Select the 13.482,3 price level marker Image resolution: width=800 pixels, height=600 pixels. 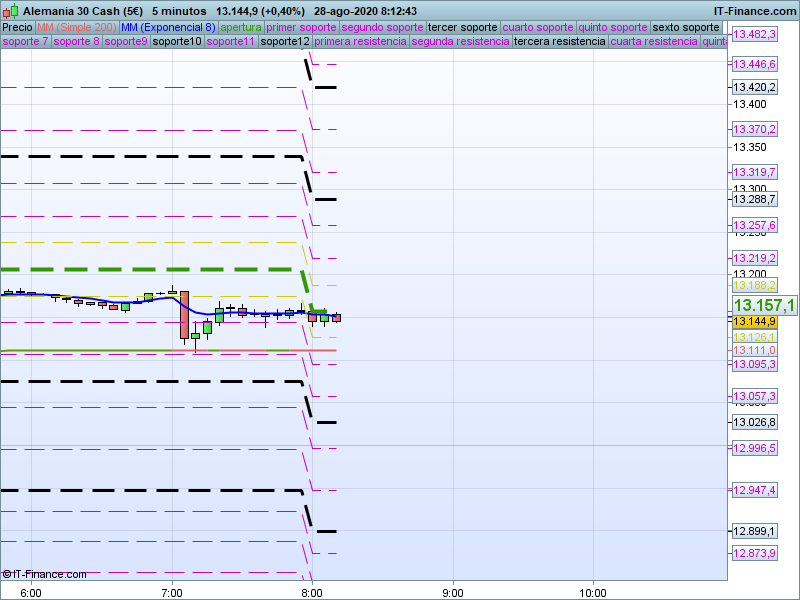pyautogui.click(x=755, y=35)
